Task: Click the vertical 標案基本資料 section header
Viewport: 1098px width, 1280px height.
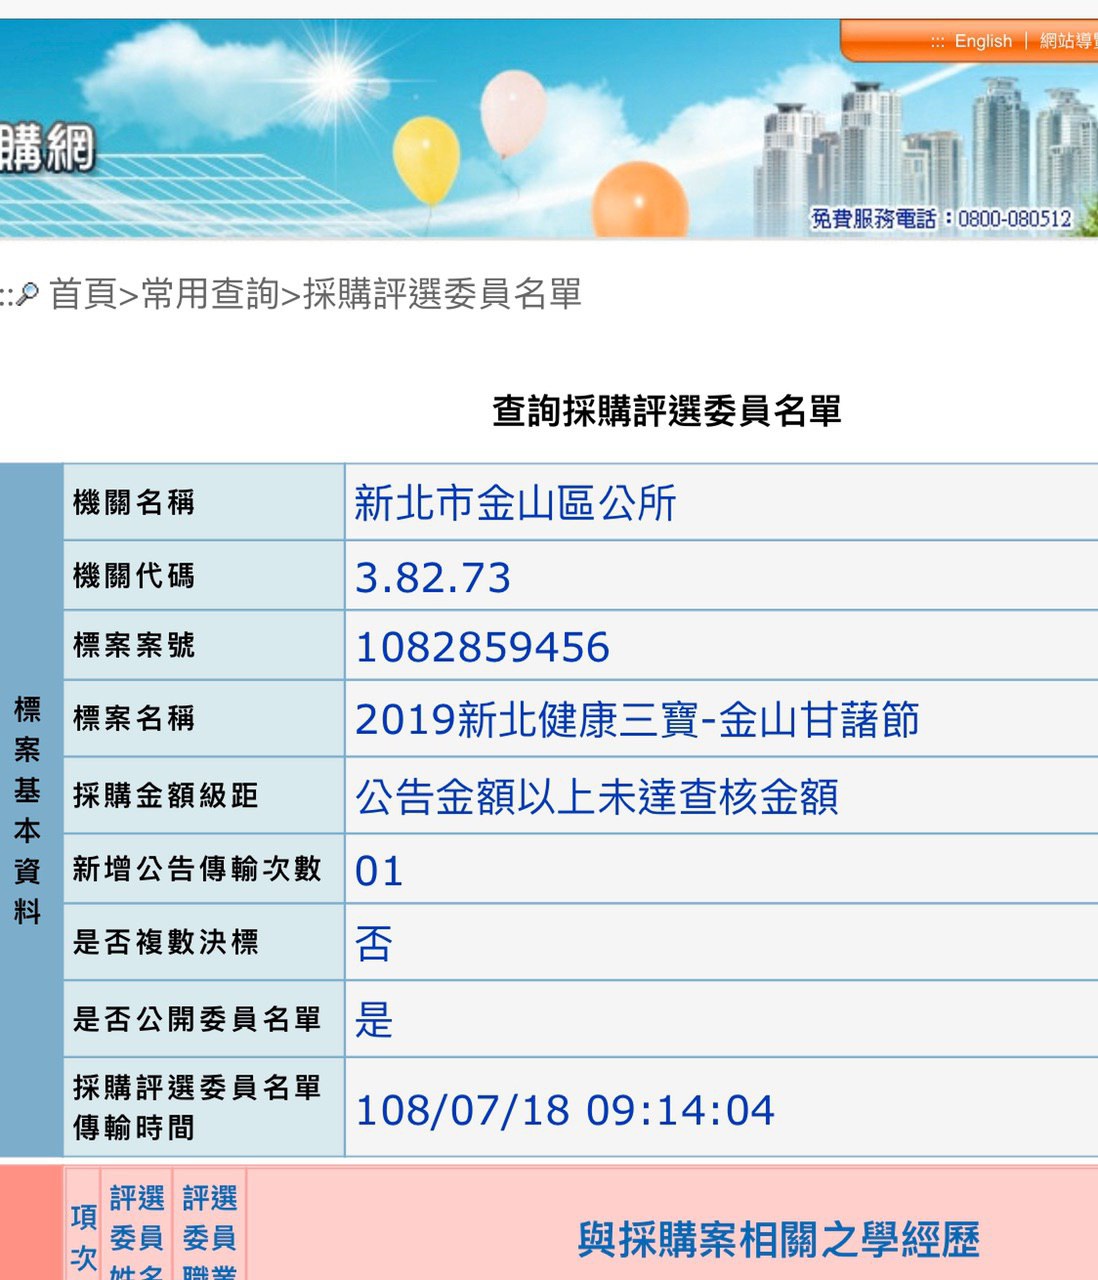Action: pos(30,810)
